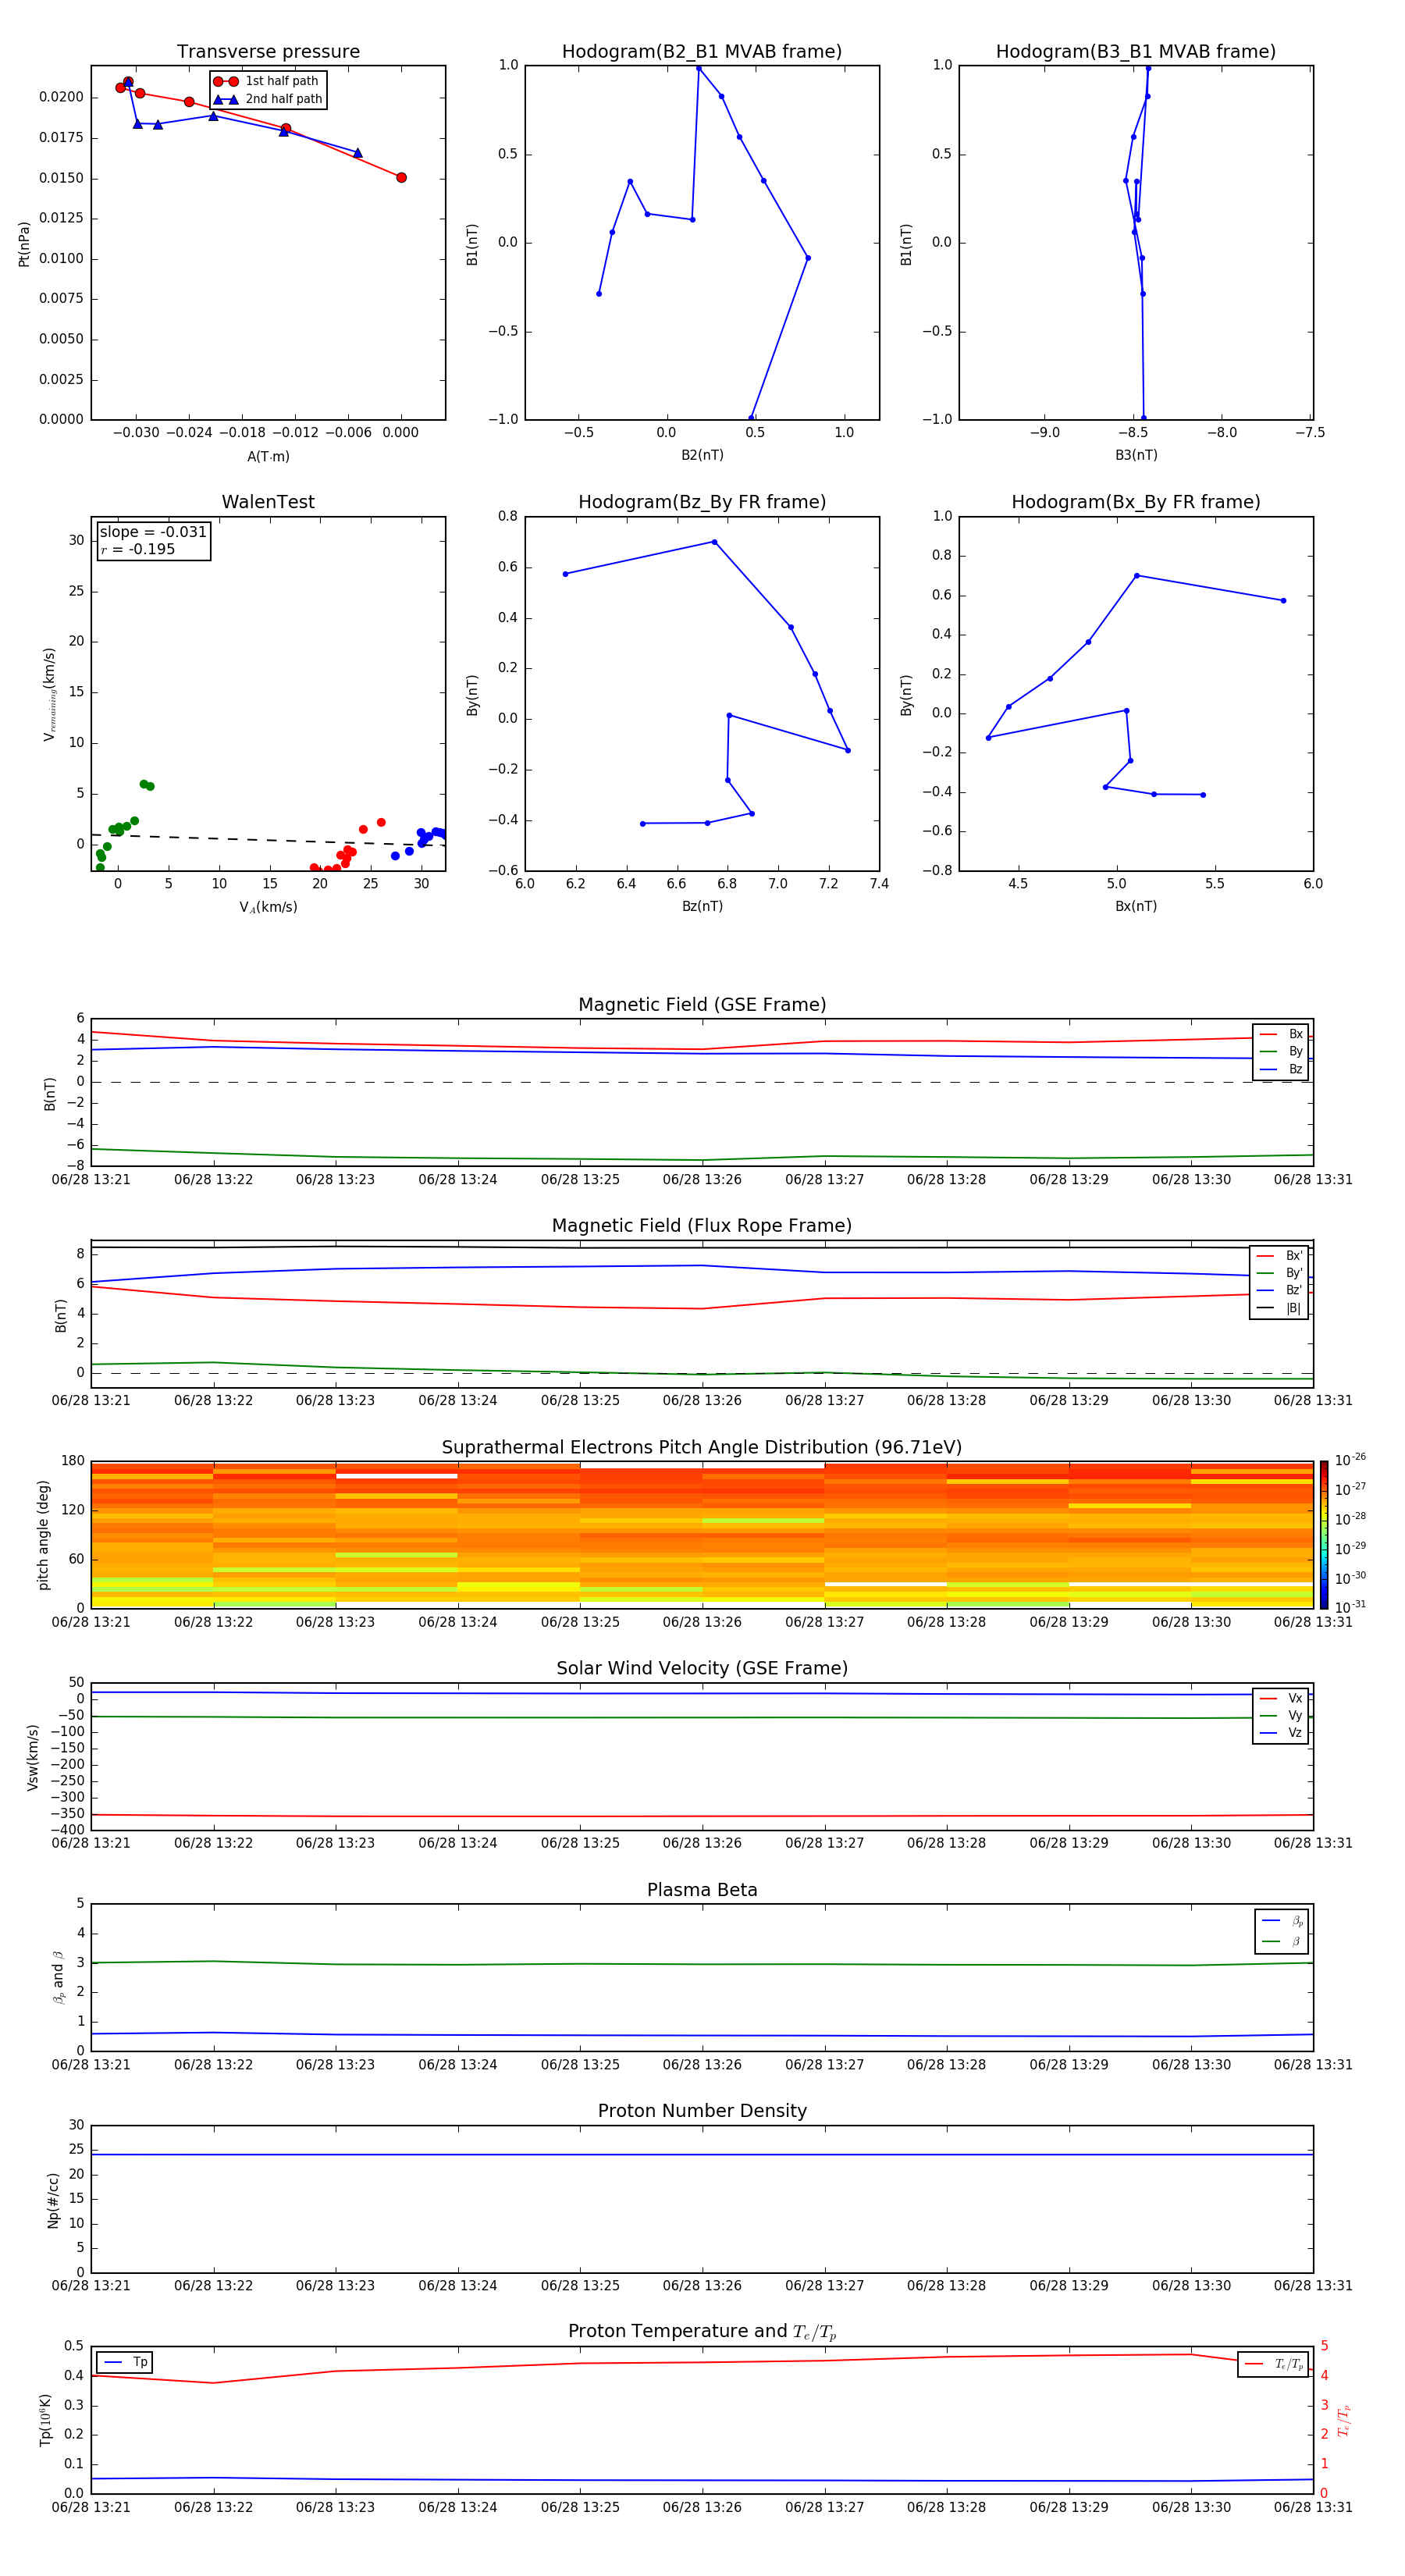Screen dimensions: 1405x2576
Task: Select the 'Solar Wind Velocity (GSE Frame)' title
Action: coord(702,1669)
